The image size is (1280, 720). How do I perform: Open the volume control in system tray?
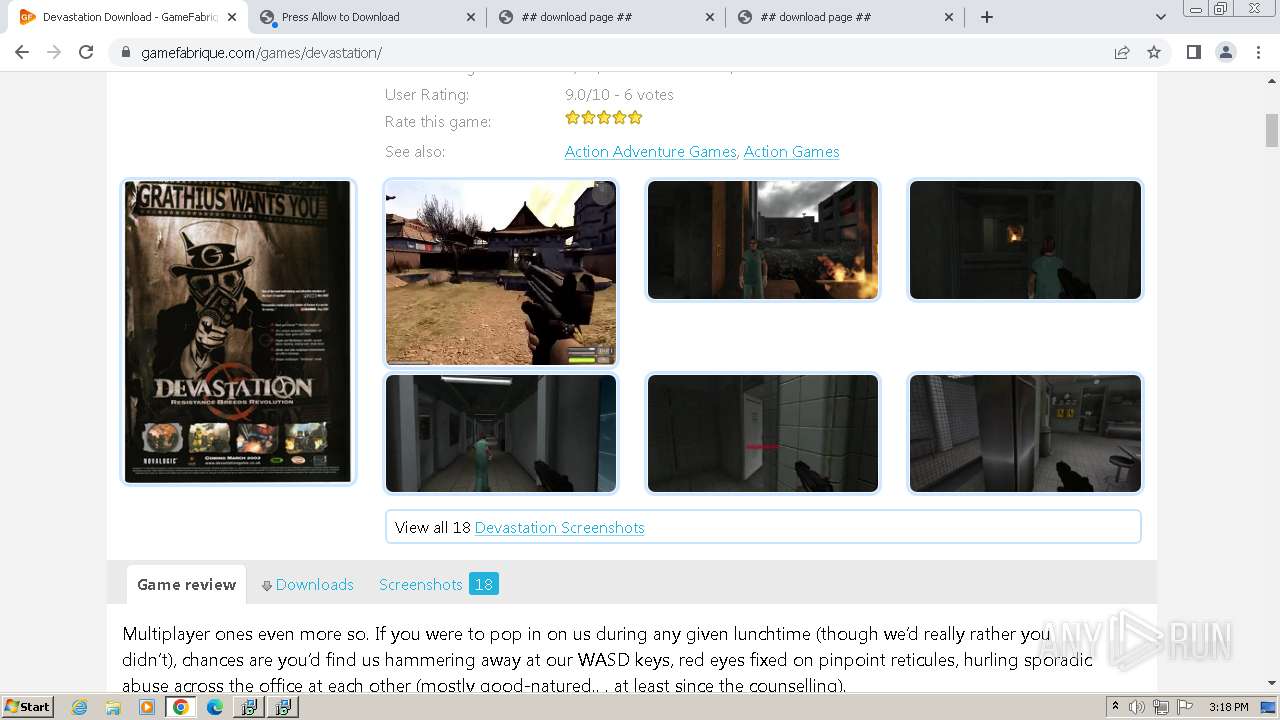point(1137,707)
